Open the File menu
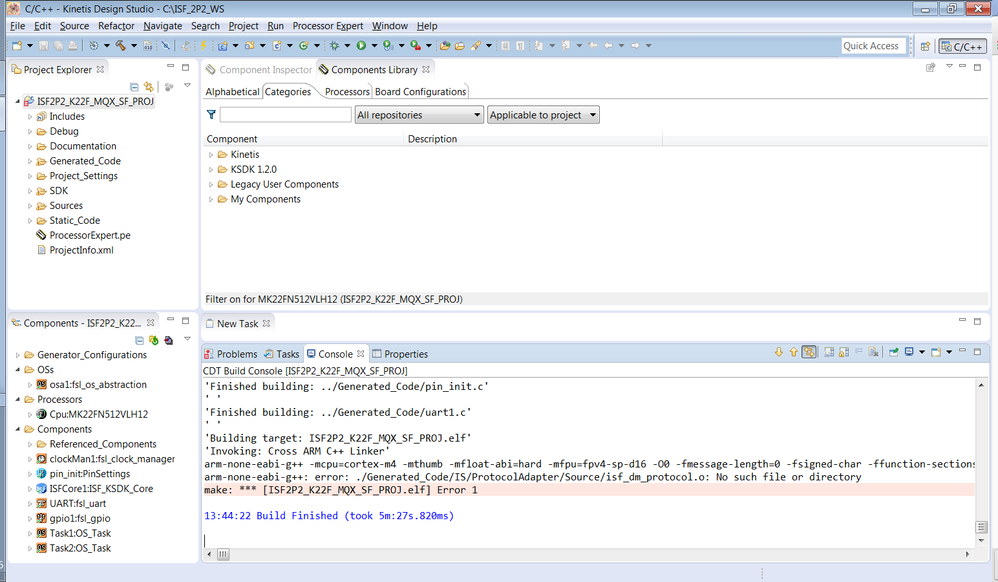 coord(17,26)
